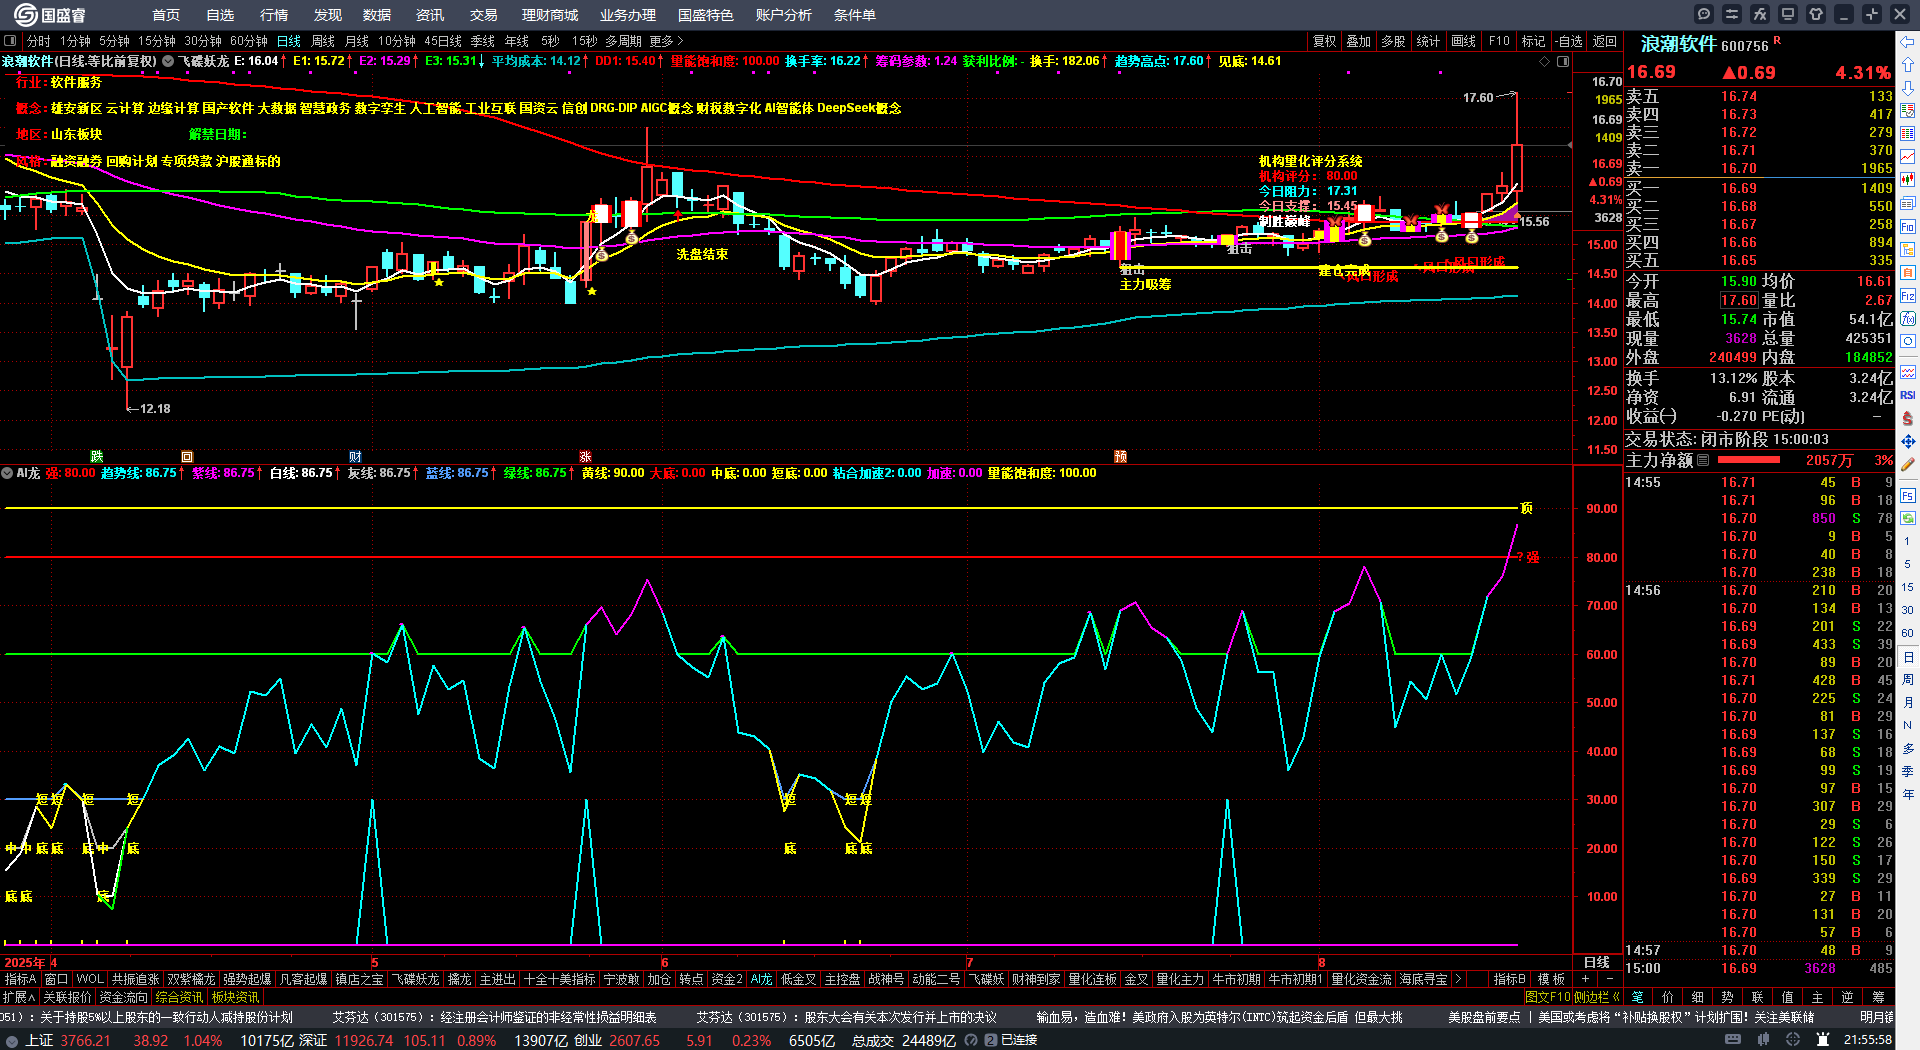
Task: Click the round icon next to 飞碟妖龙 label
Action: click(168, 61)
